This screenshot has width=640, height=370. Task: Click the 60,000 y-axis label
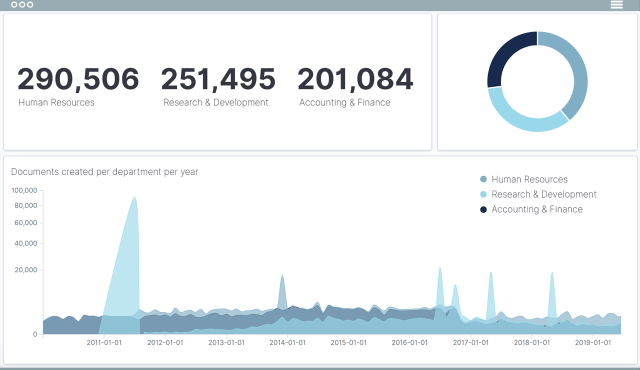[26, 223]
